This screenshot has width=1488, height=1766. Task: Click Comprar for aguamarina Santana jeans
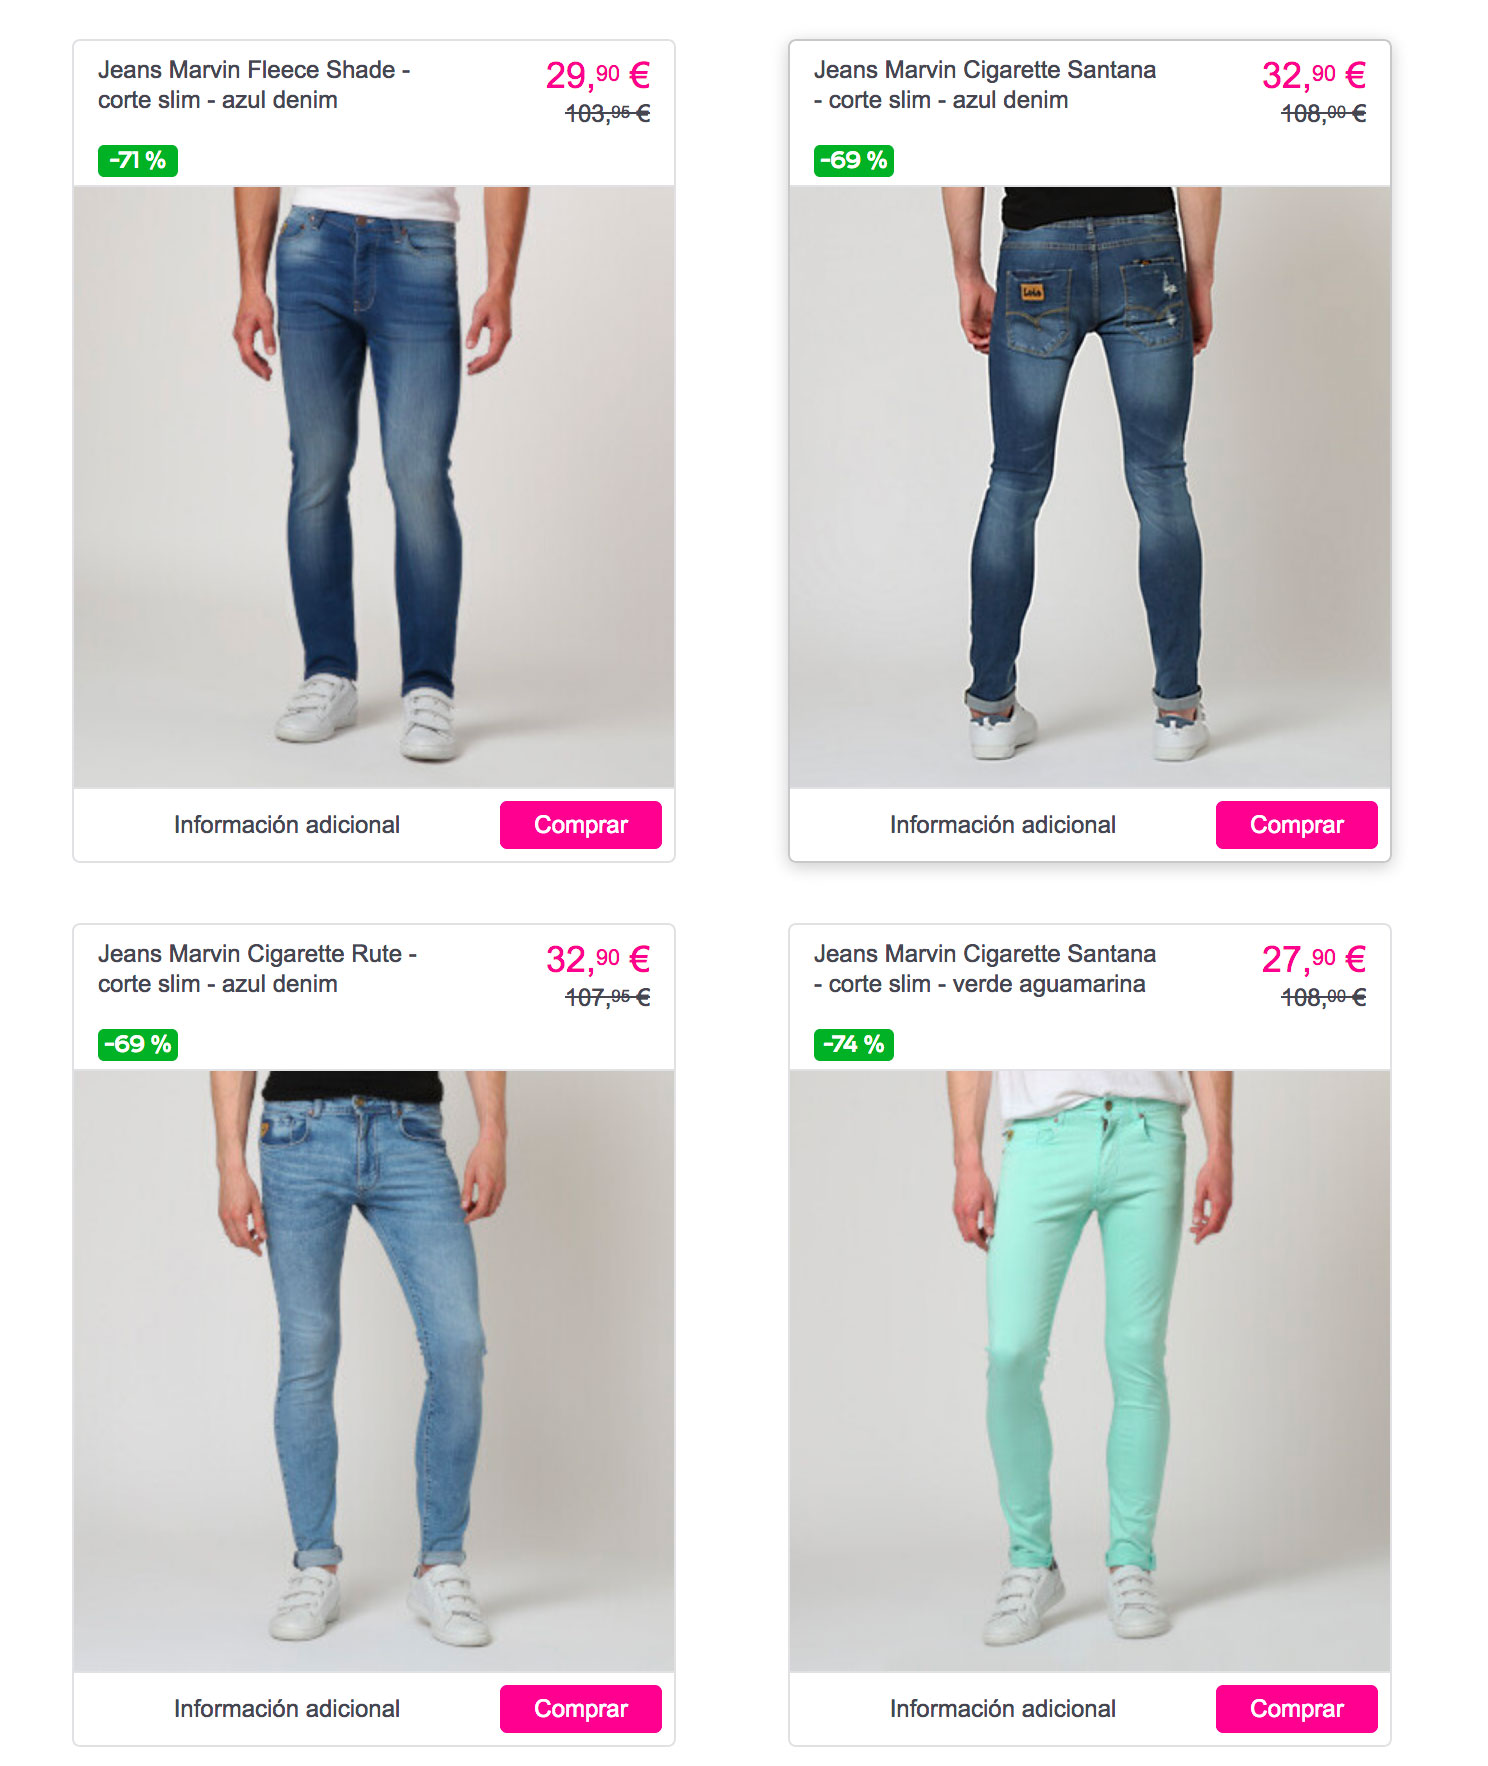[x=1296, y=1708]
